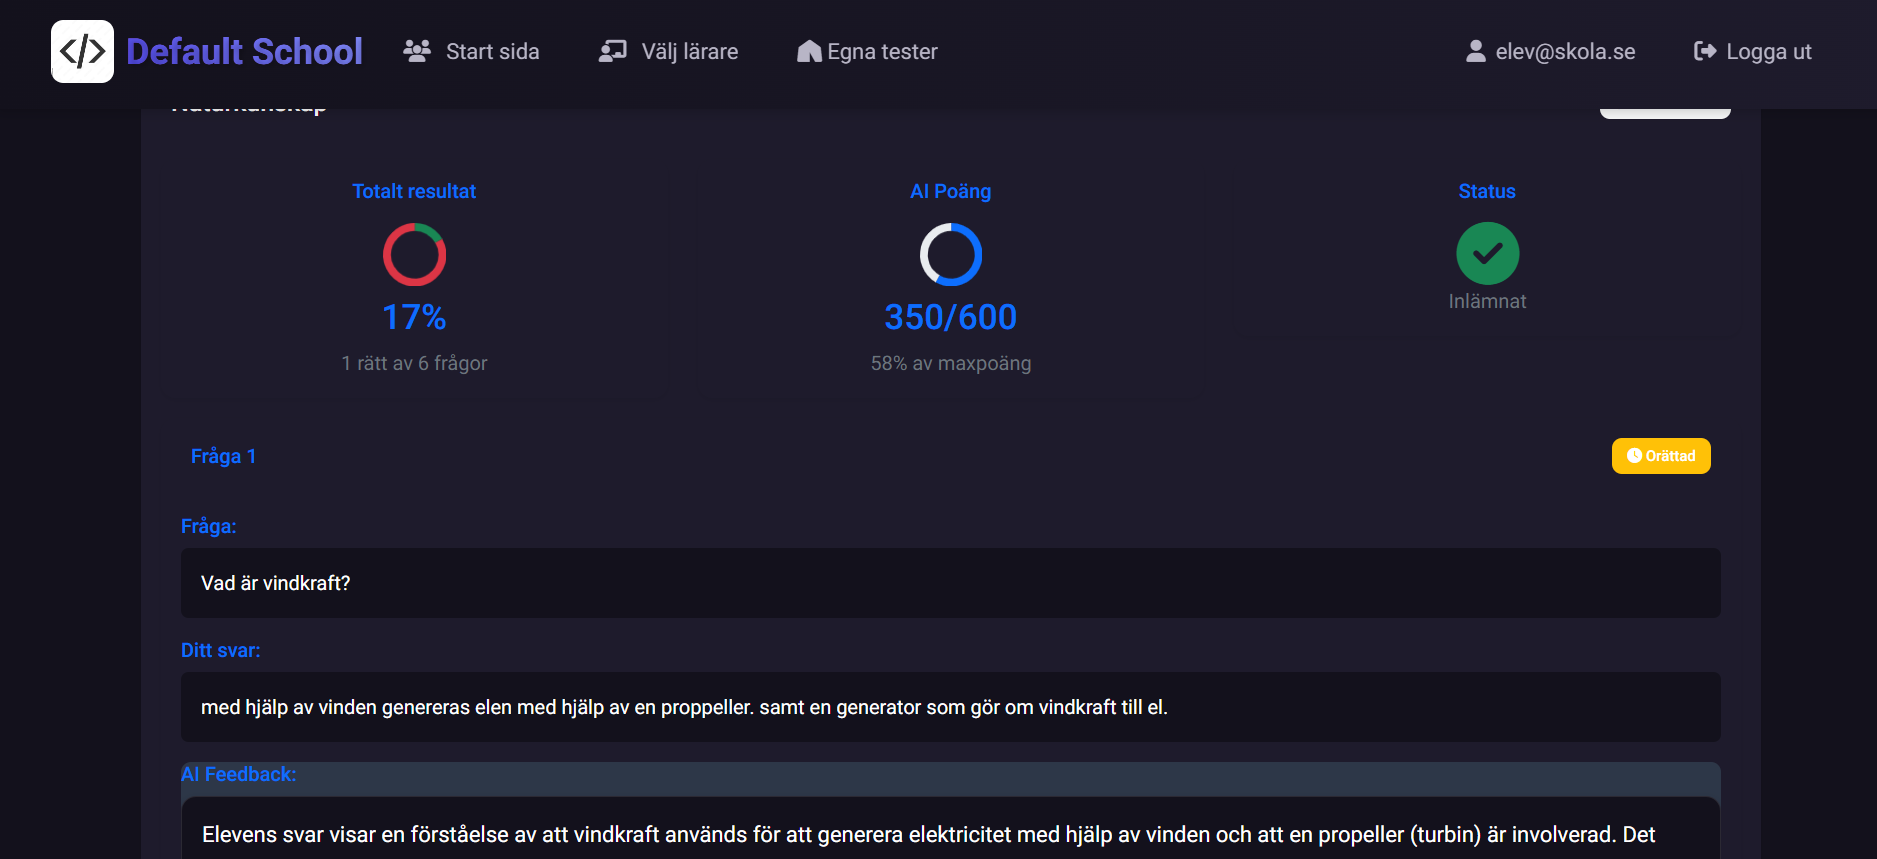Click the code-brackets school logo icon
The width and height of the screenshot is (1877, 859).
coord(82,51)
